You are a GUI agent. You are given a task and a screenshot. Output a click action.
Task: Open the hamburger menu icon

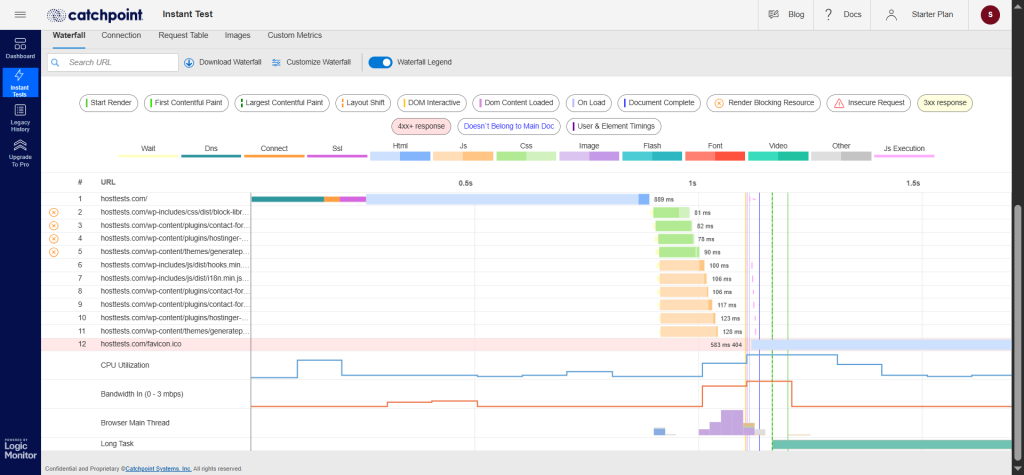coord(20,15)
